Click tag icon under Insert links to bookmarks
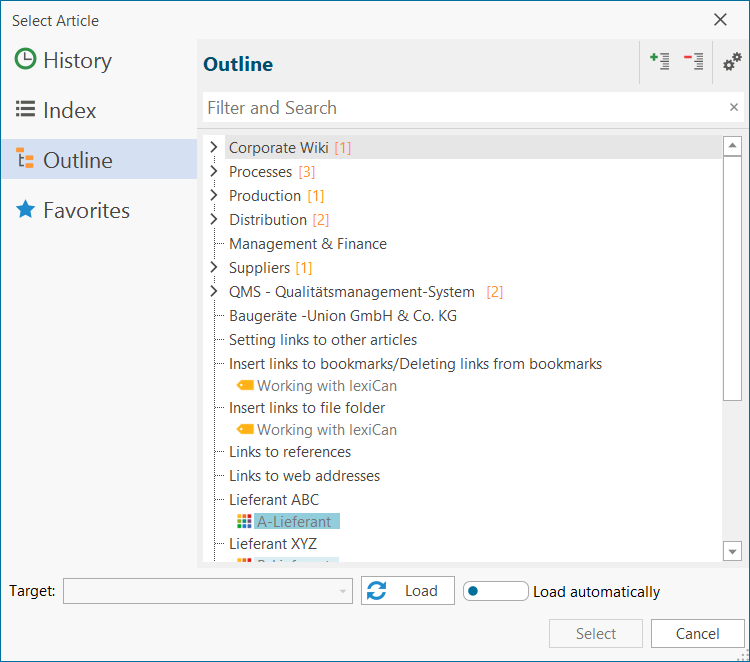The image size is (750, 662). coord(244,386)
